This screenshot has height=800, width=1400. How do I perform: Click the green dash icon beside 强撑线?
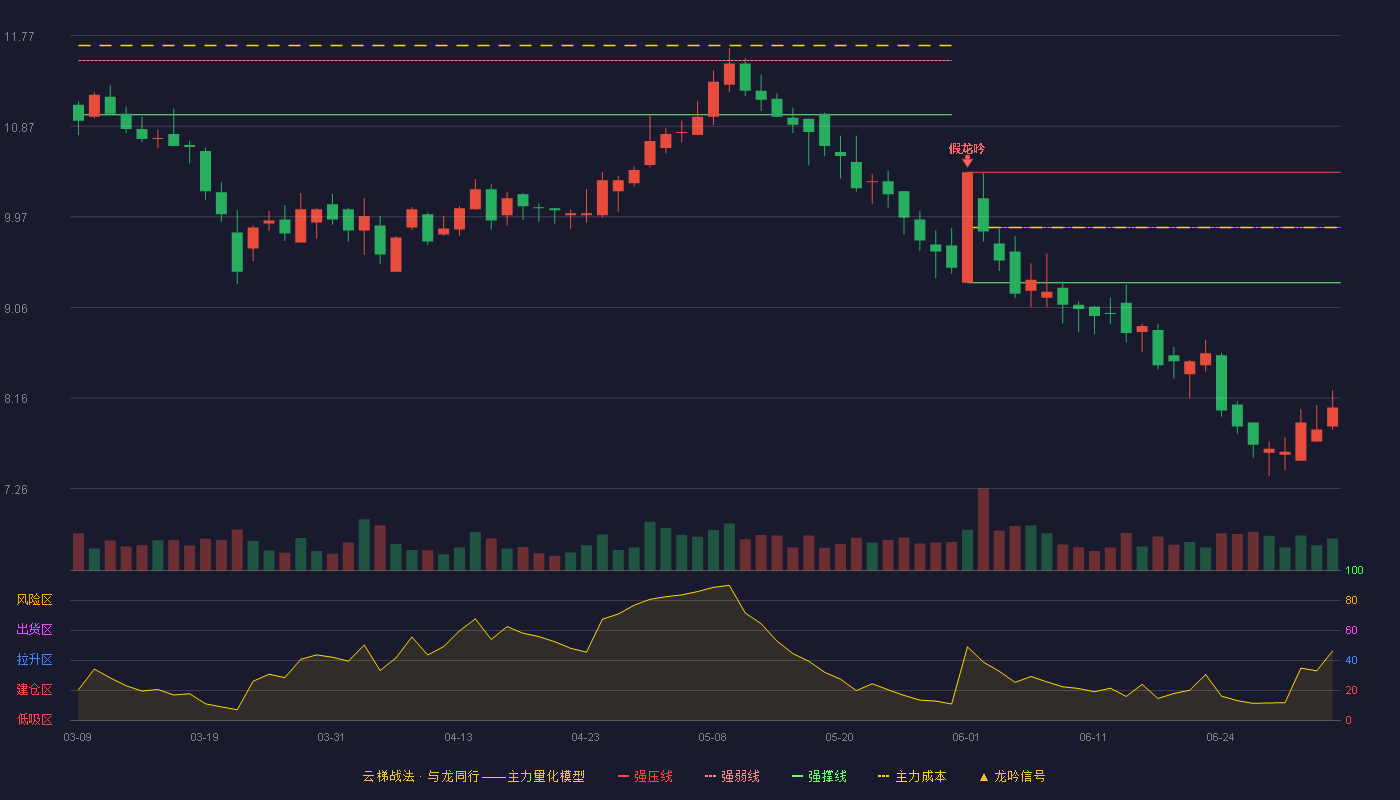pyautogui.click(x=797, y=777)
